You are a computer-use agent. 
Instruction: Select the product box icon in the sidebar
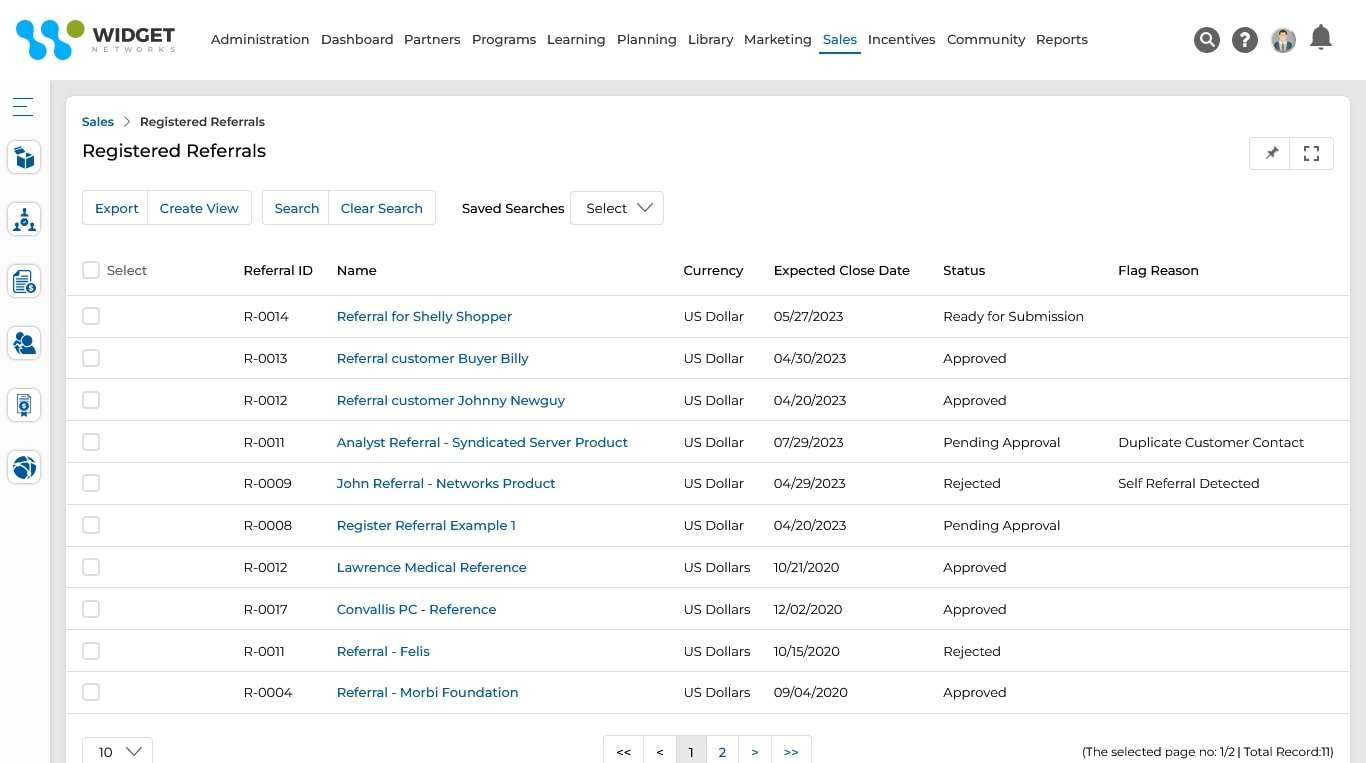(x=24, y=157)
